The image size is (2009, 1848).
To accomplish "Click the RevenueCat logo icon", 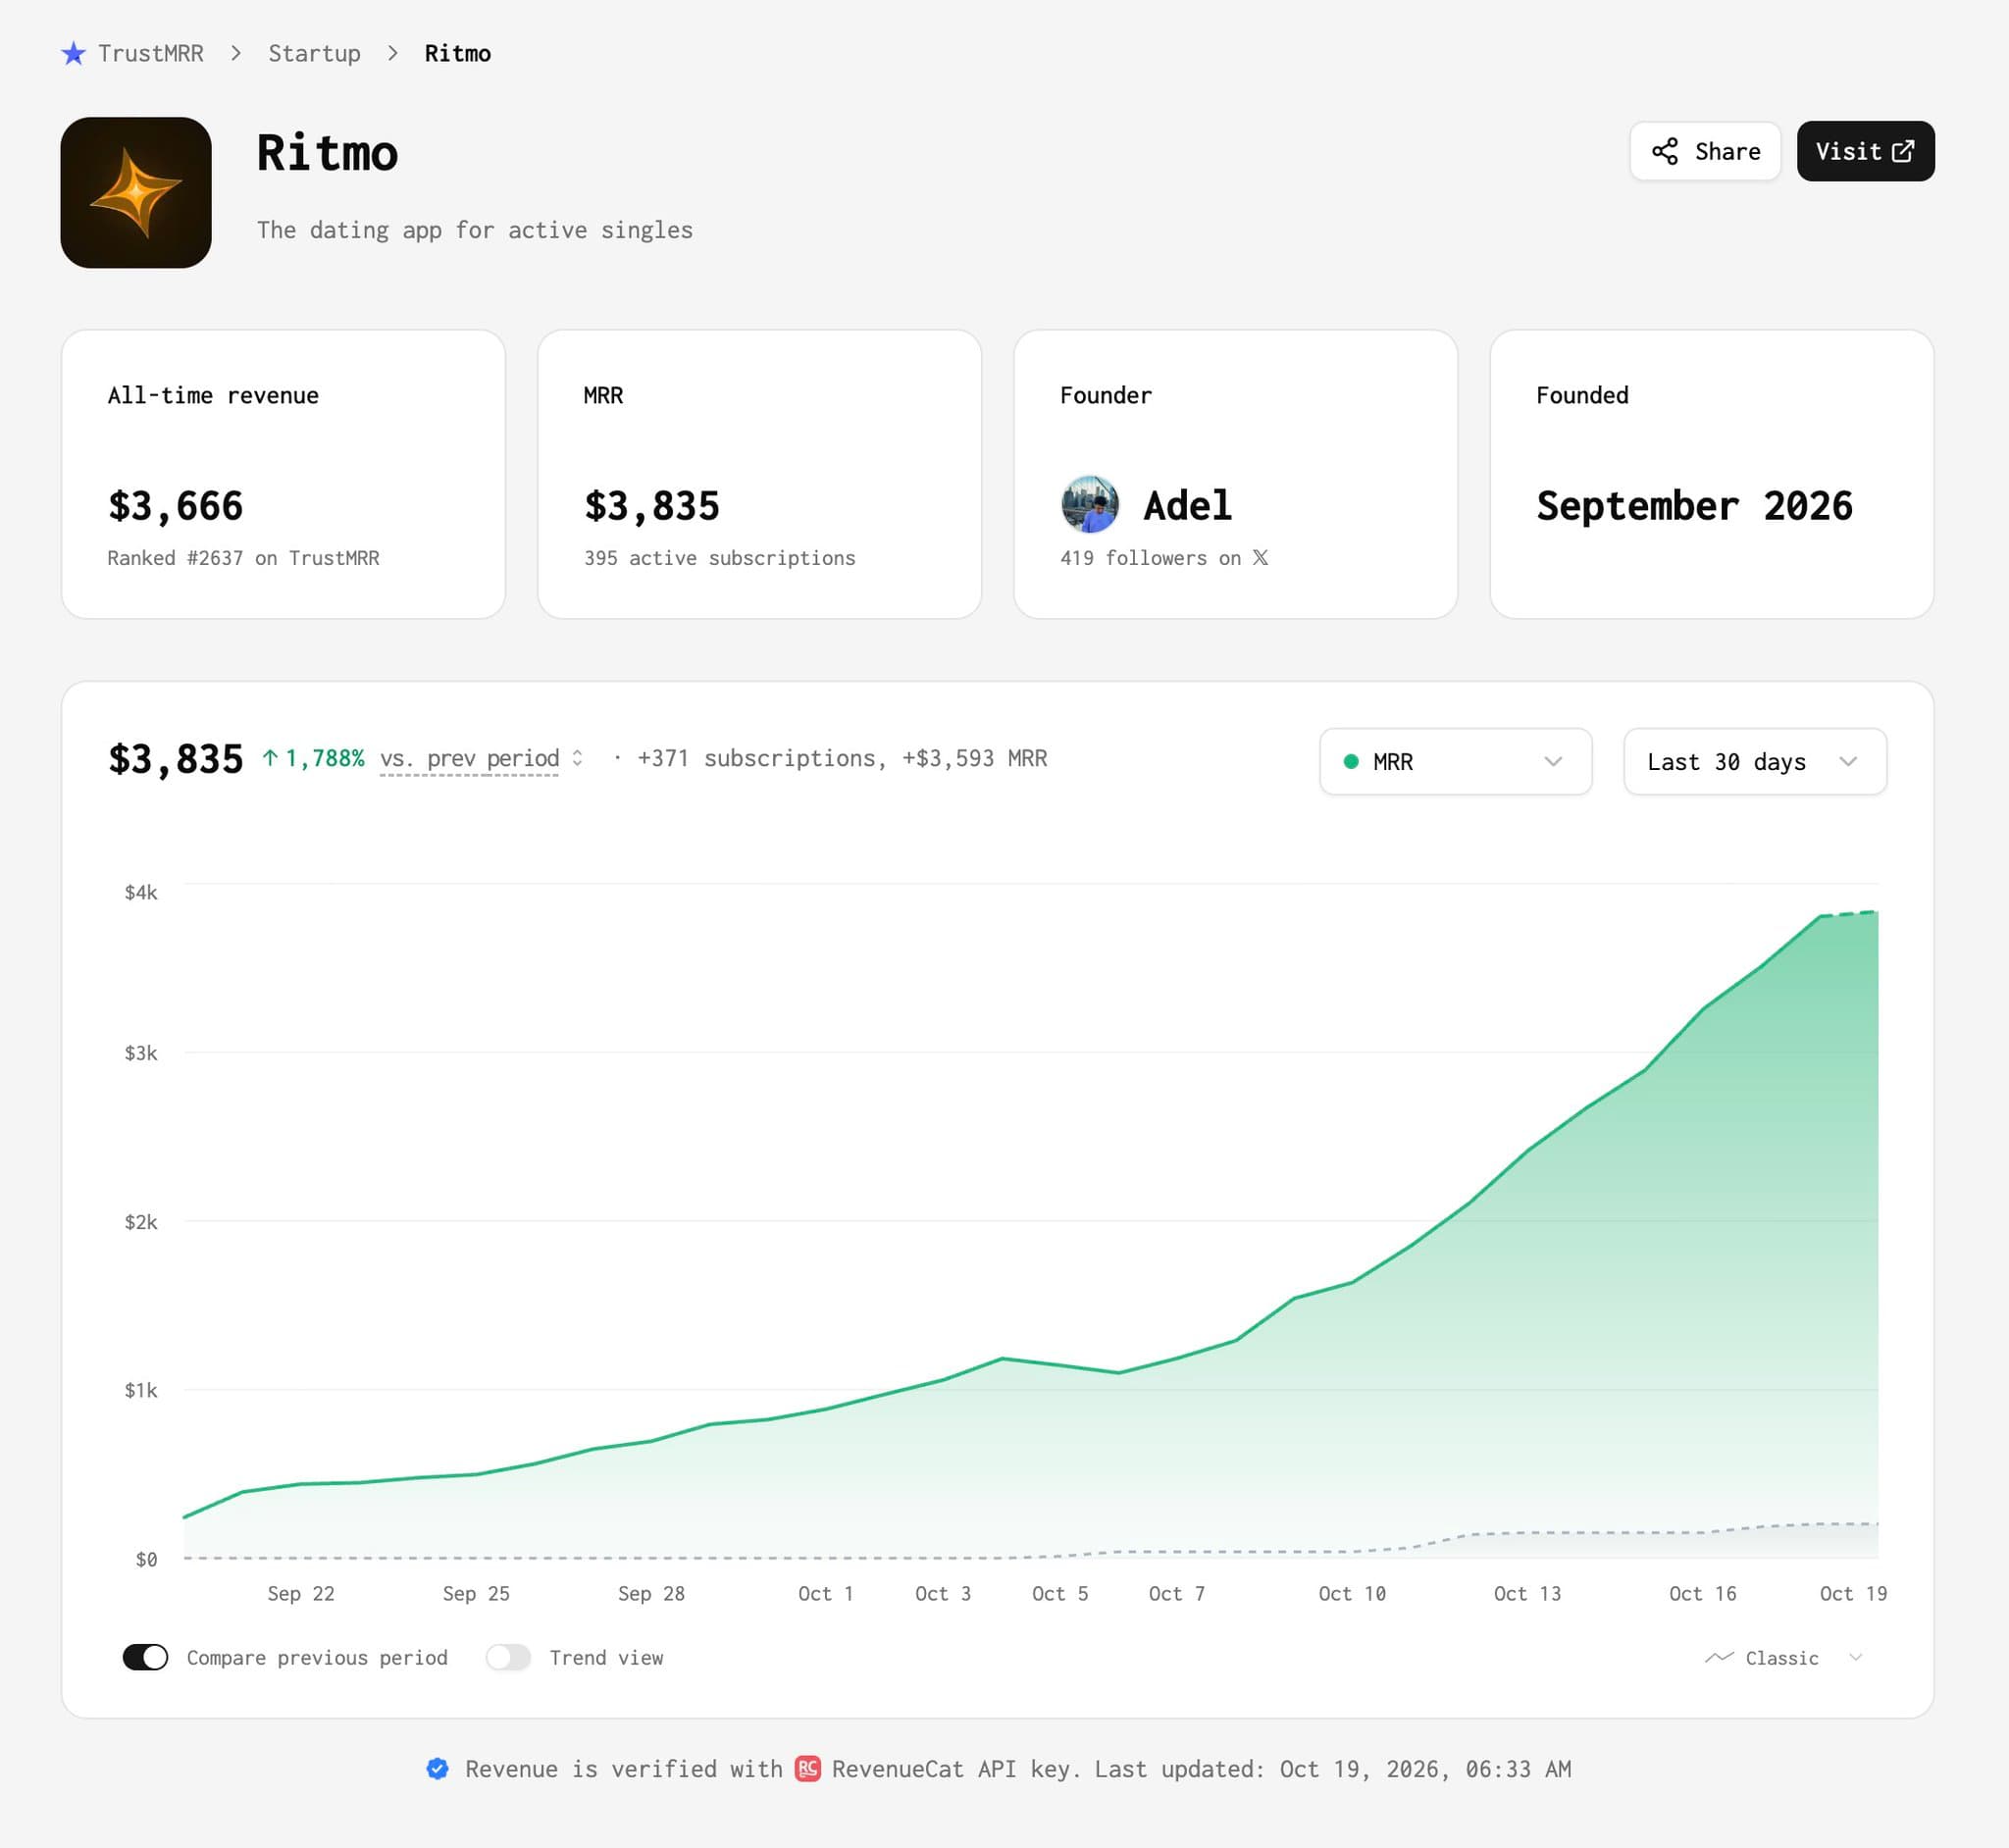I will (x=807, y=1768).
